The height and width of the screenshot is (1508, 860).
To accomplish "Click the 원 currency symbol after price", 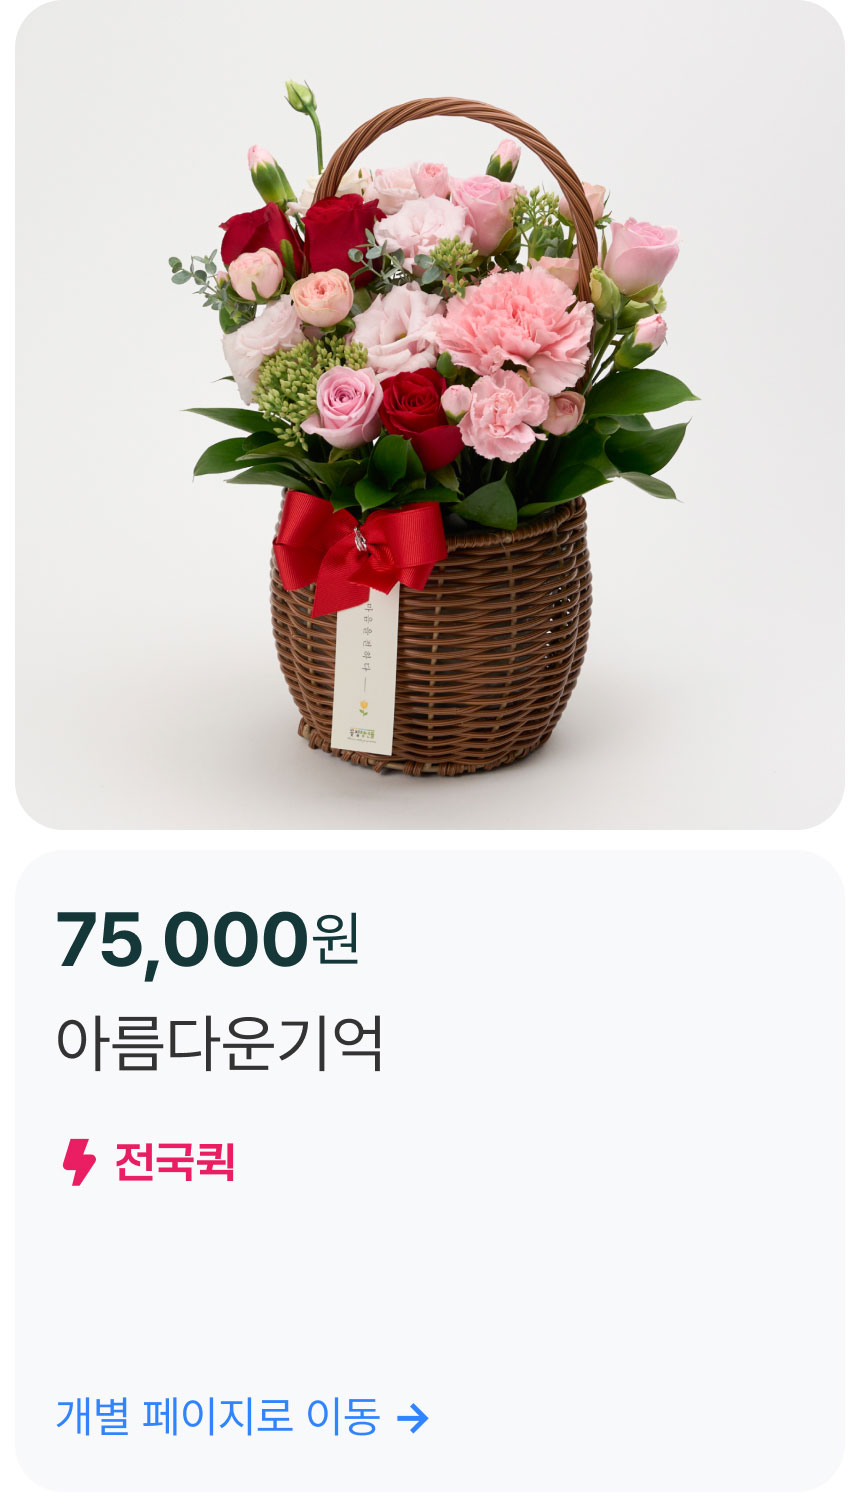I will point(336,940).
